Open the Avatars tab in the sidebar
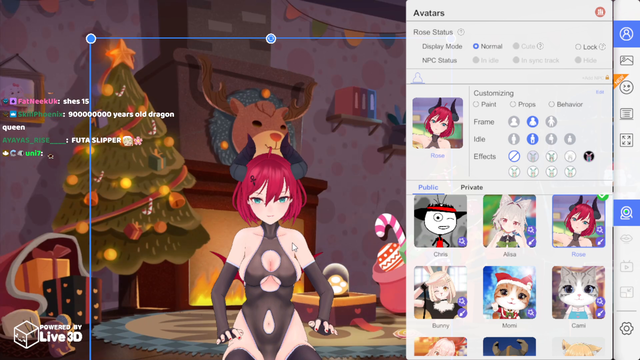 click(x=627, y=34)
